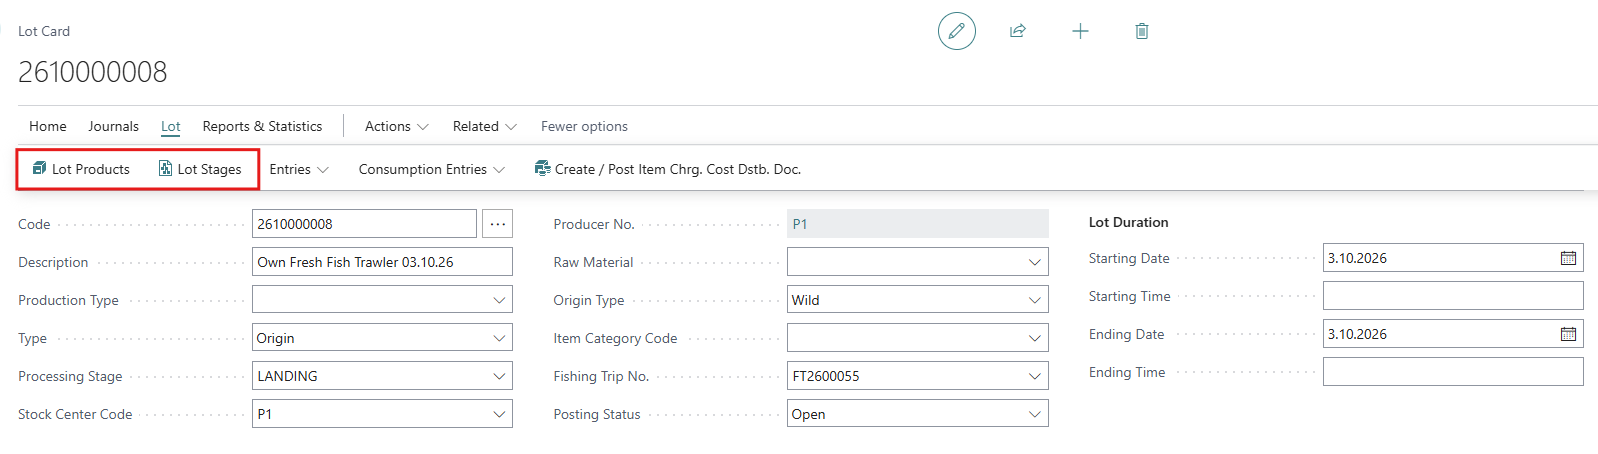Click the pencil edit icon
This screenshot has height=454, width=1598.
pyautogui.click(x=956, y=31)
